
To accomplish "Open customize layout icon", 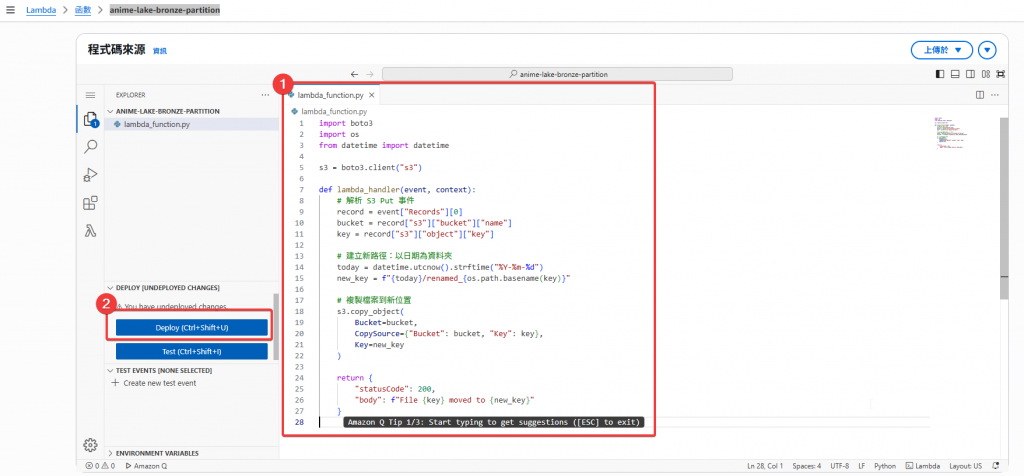I will [985, 74].
